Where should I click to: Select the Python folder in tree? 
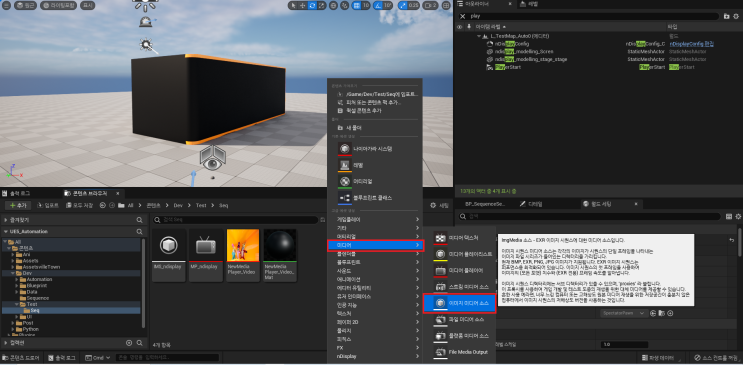point(30,329)
